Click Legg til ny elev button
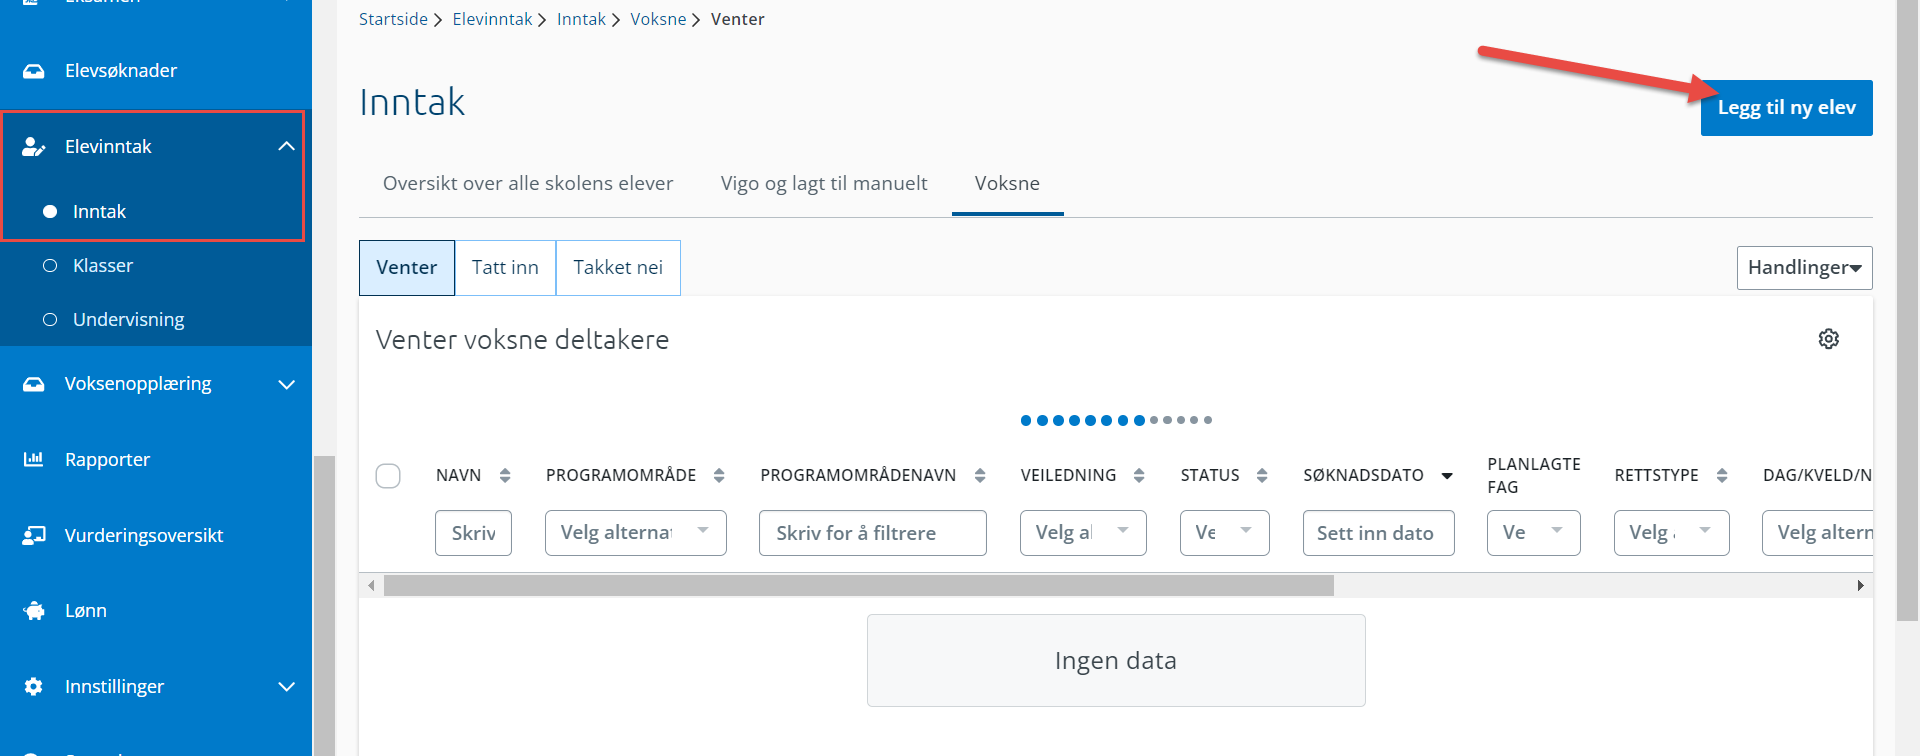Viewport: 1920px width, 756px height. click(x=1786, y=108)
